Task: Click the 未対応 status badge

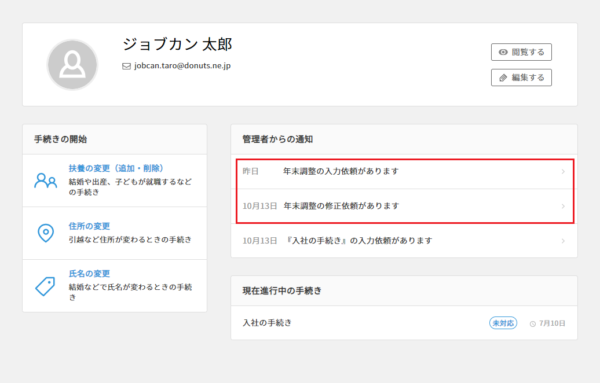Action: click(503, 323)
